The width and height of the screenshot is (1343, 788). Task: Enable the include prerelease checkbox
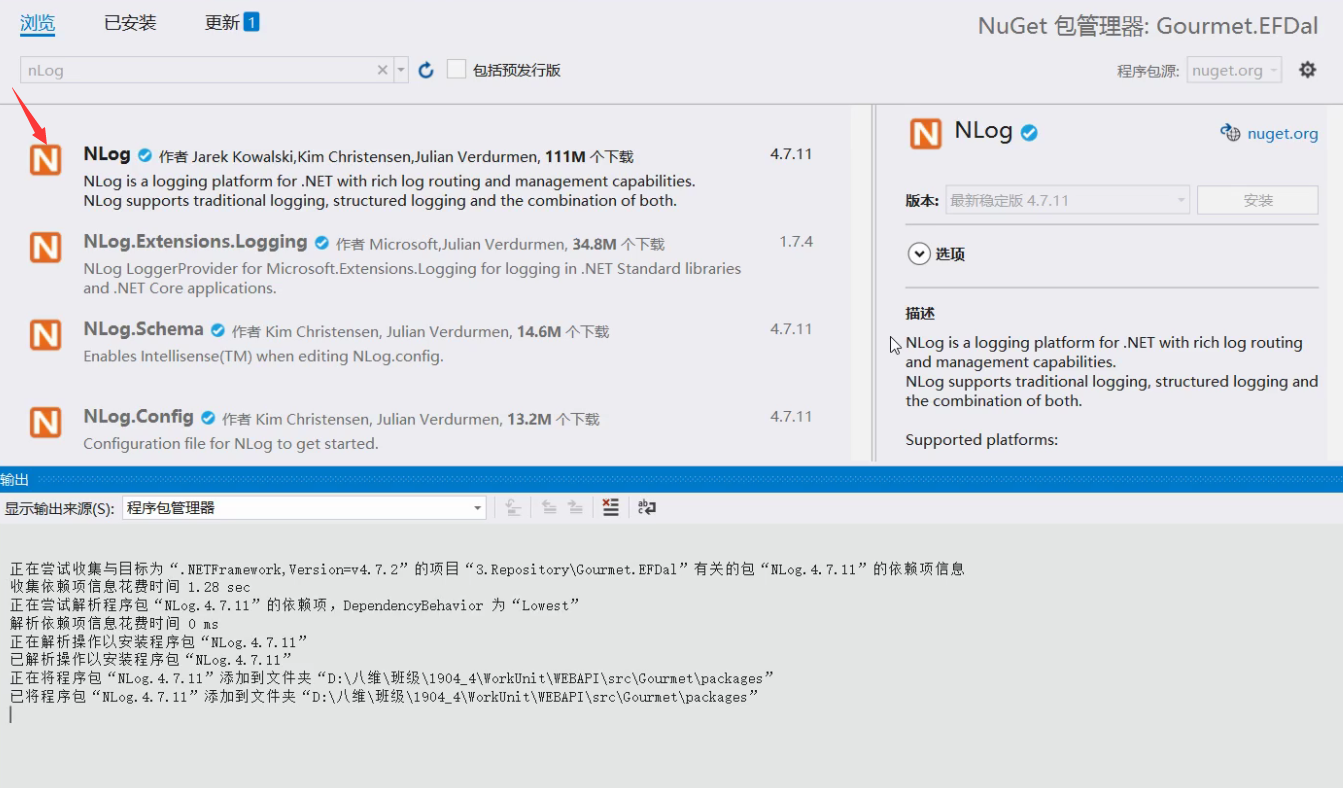click(x=456, y=70)
